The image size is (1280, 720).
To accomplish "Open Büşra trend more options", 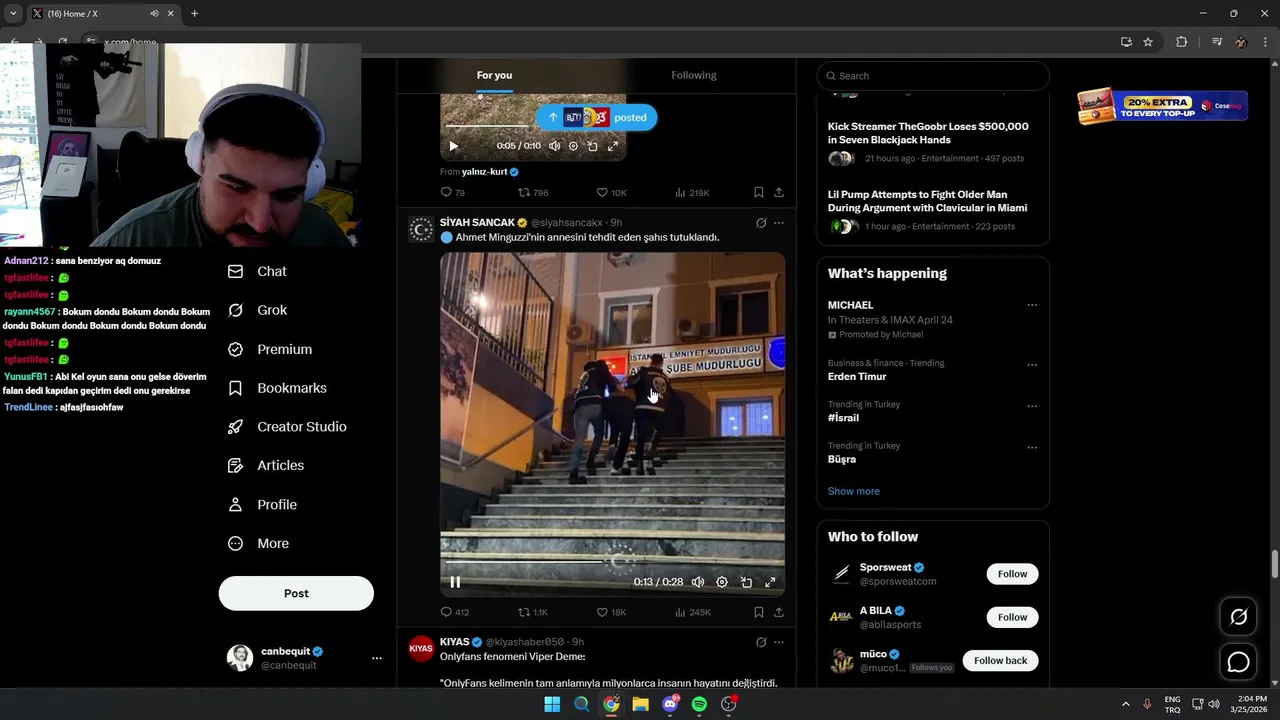I will 1032,447.
